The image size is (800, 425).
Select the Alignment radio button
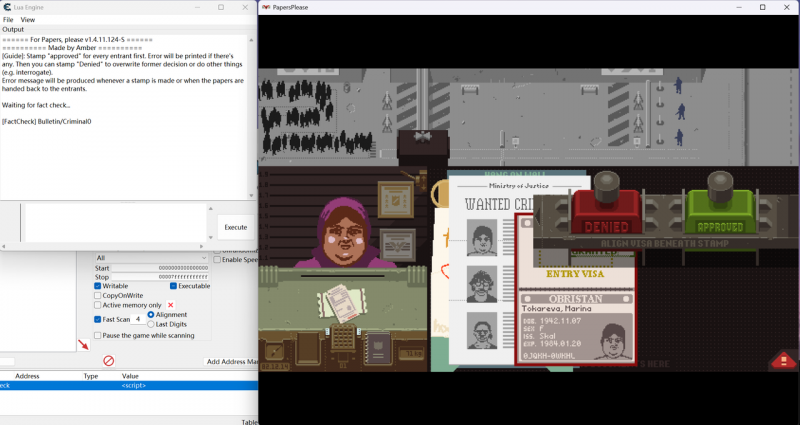tap(151, 315)
